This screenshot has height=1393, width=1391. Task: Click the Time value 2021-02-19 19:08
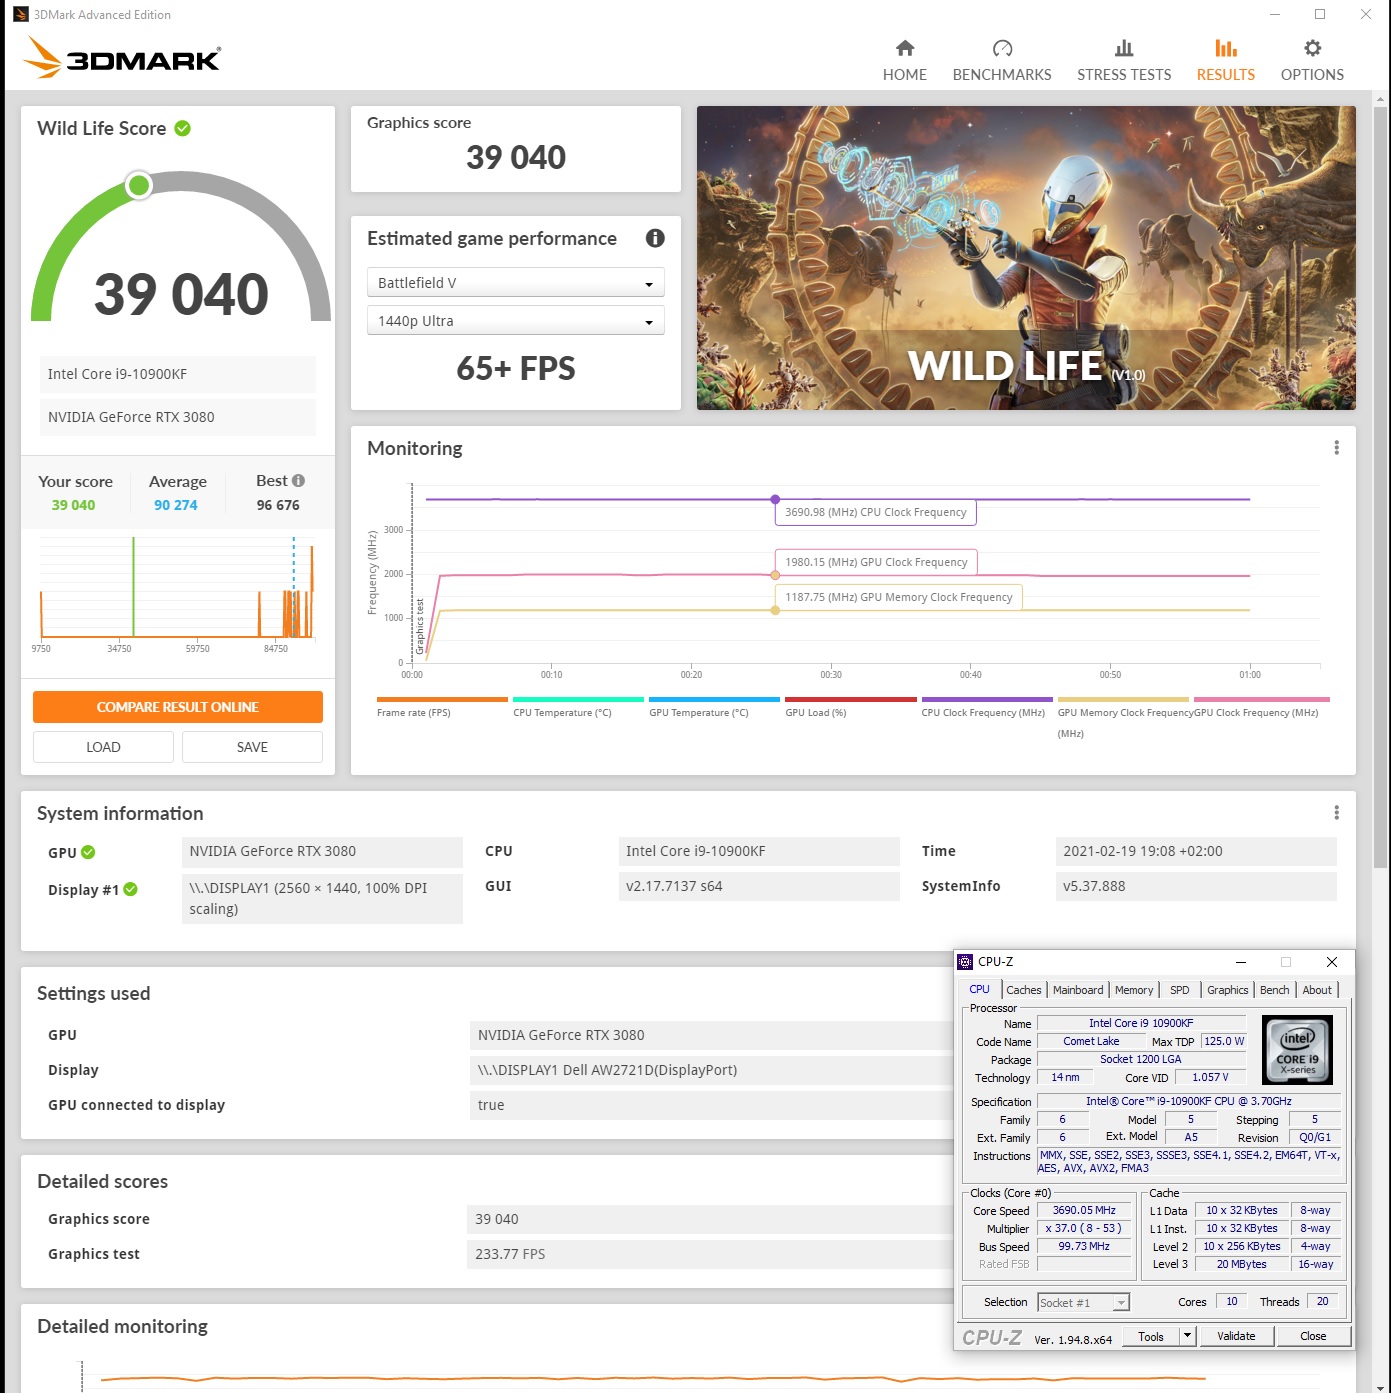1196,851
